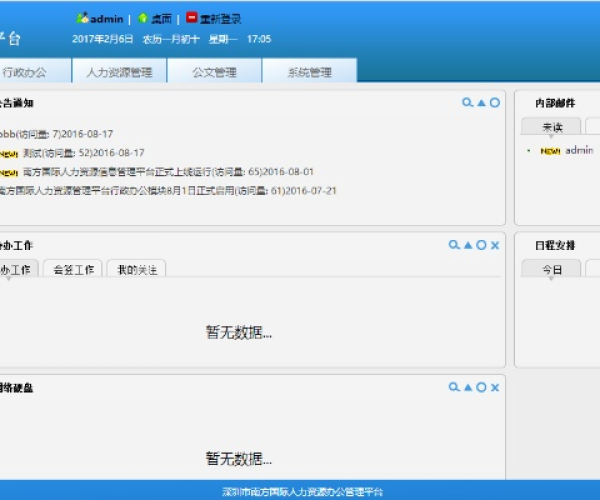
Task: Open the 桌面 link in header
Action: 161,19
